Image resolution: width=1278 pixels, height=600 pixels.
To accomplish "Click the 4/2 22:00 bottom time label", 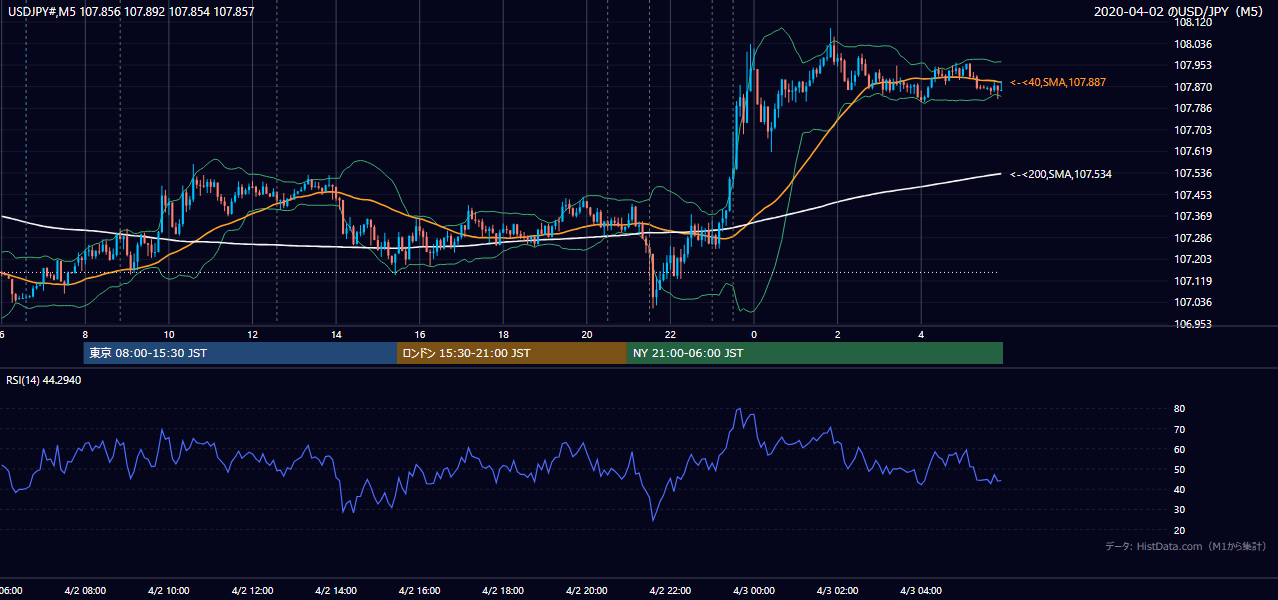I will (671, 591).
